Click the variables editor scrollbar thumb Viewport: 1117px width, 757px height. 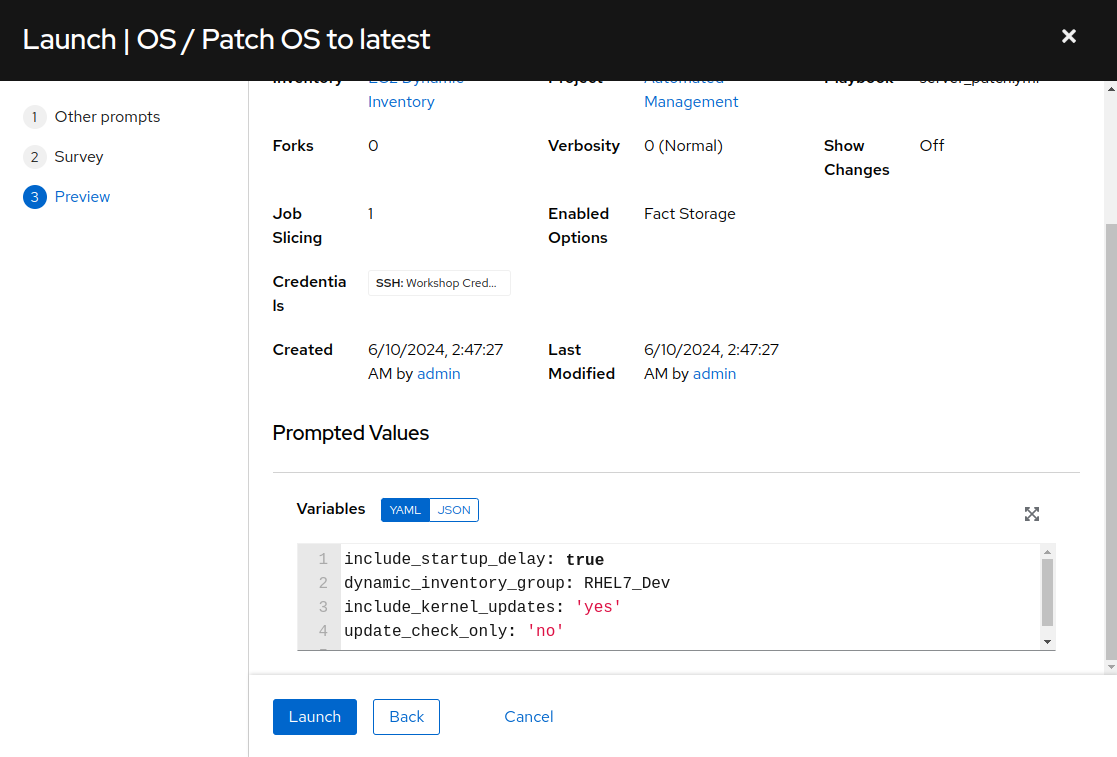[x=1047, y=592]
